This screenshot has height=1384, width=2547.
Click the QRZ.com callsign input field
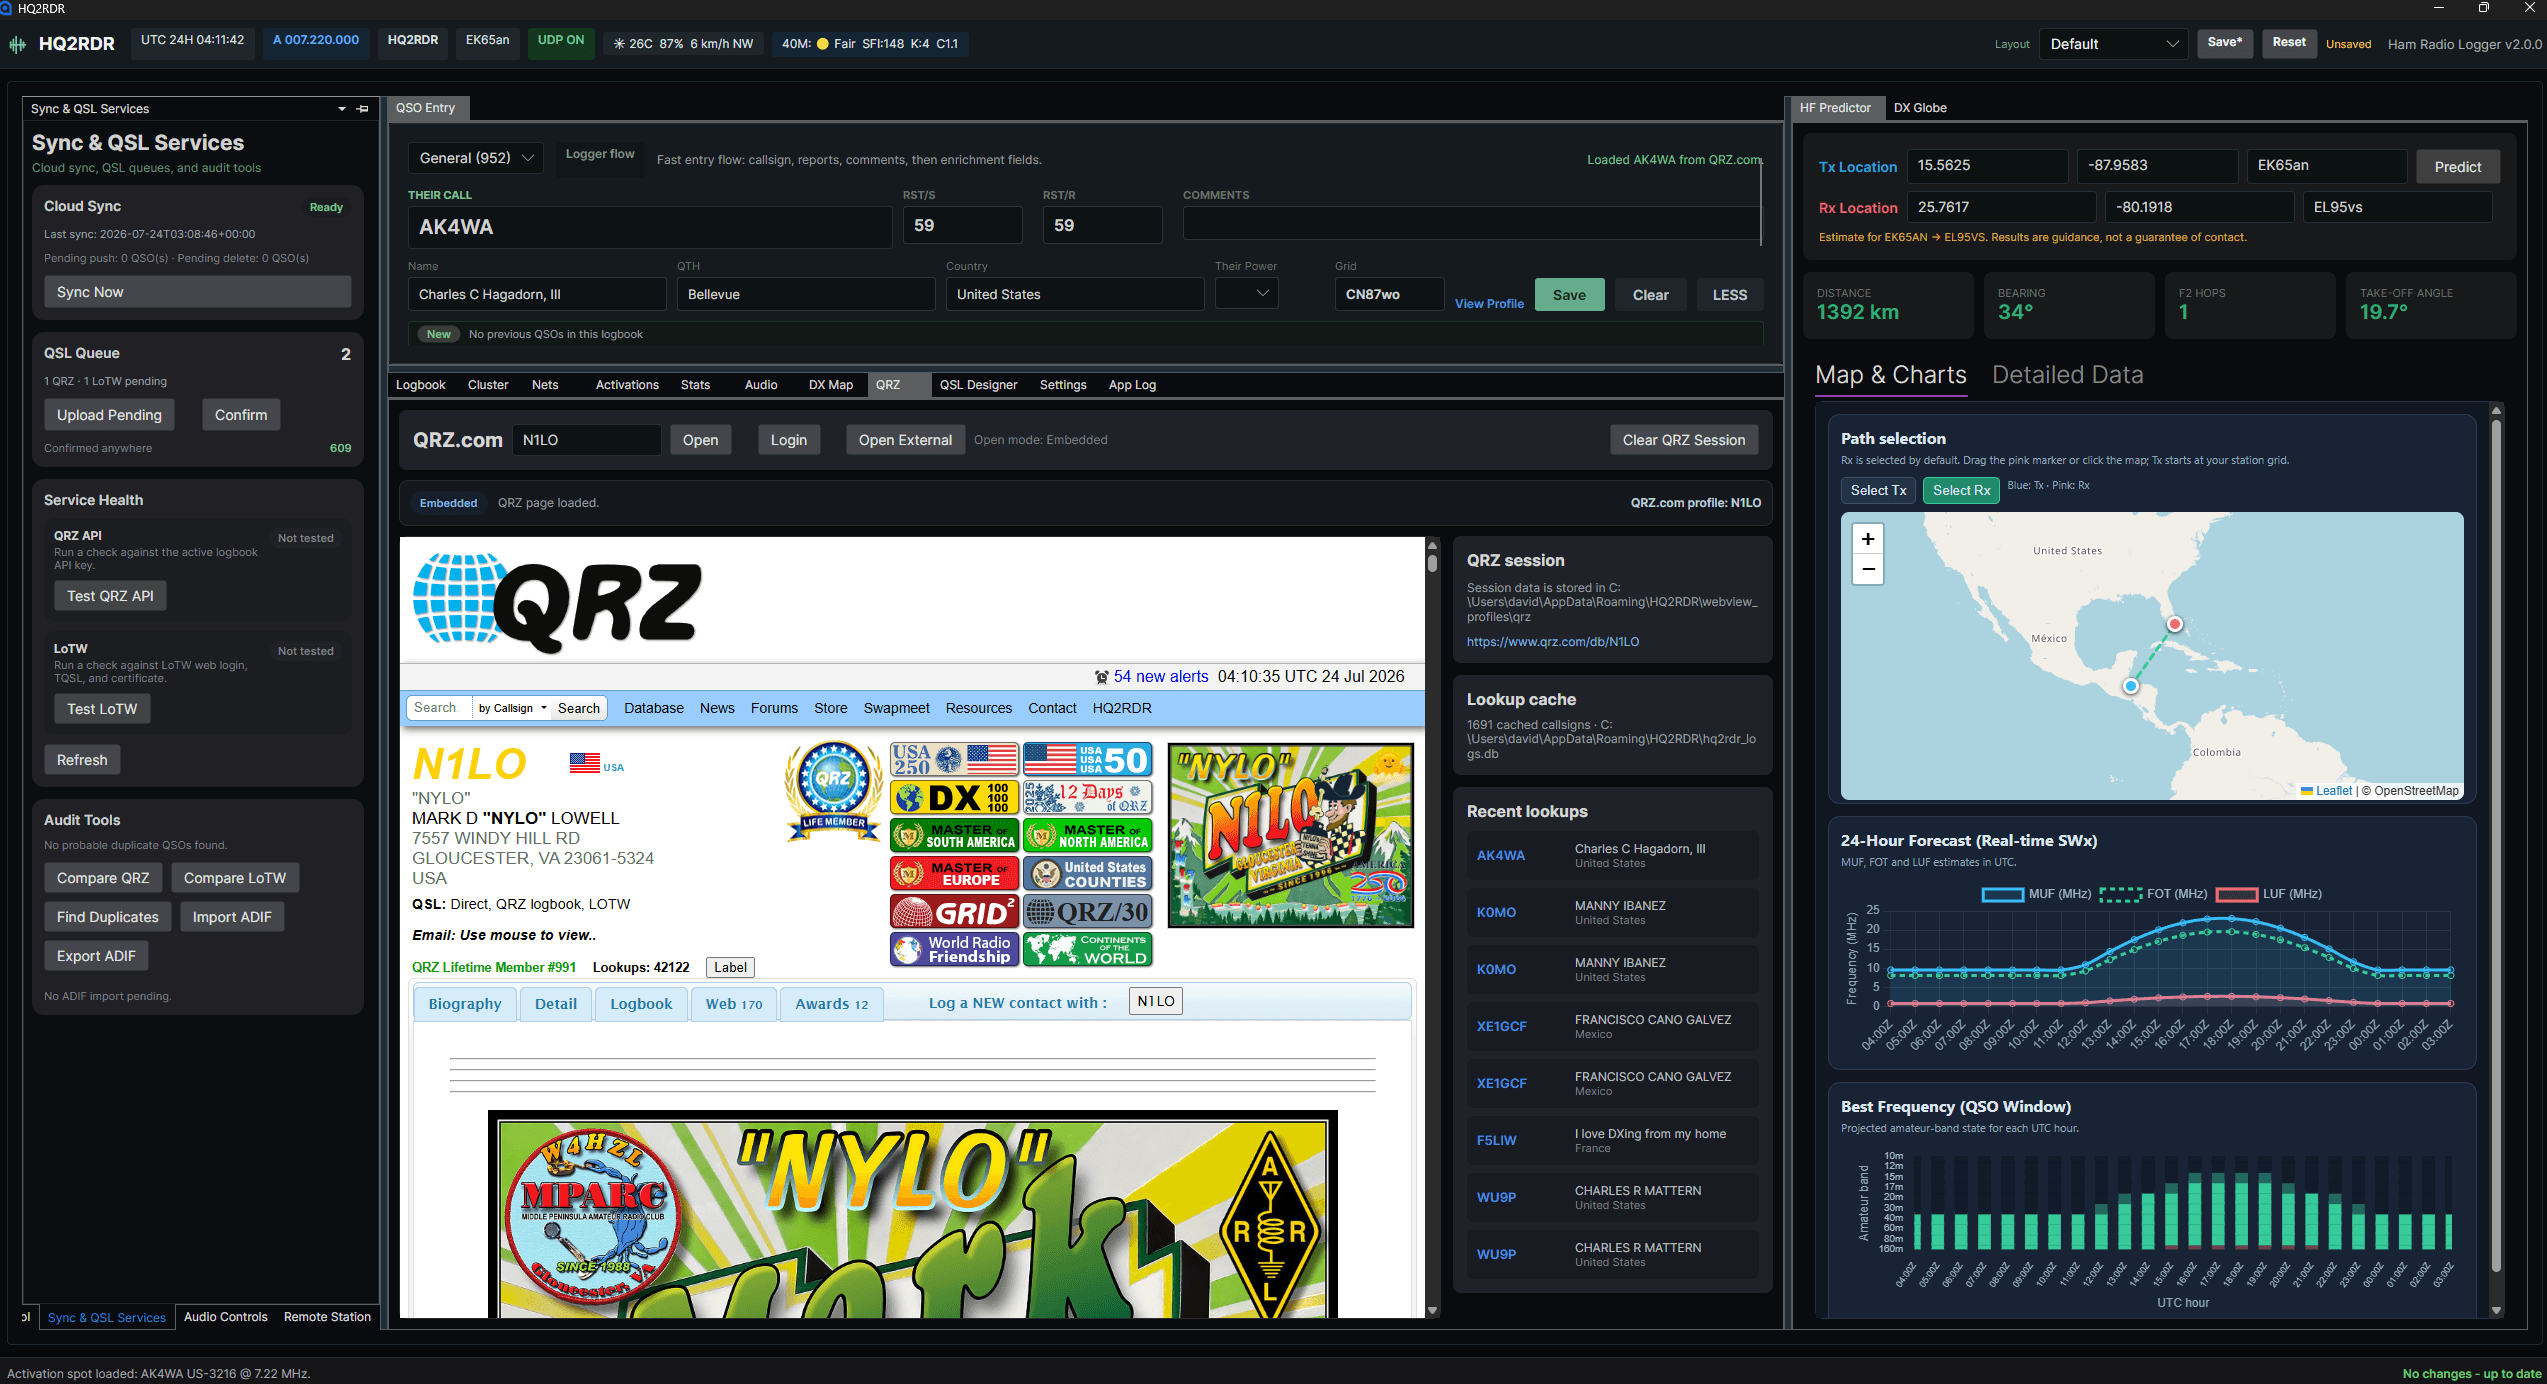pos(587,440)
